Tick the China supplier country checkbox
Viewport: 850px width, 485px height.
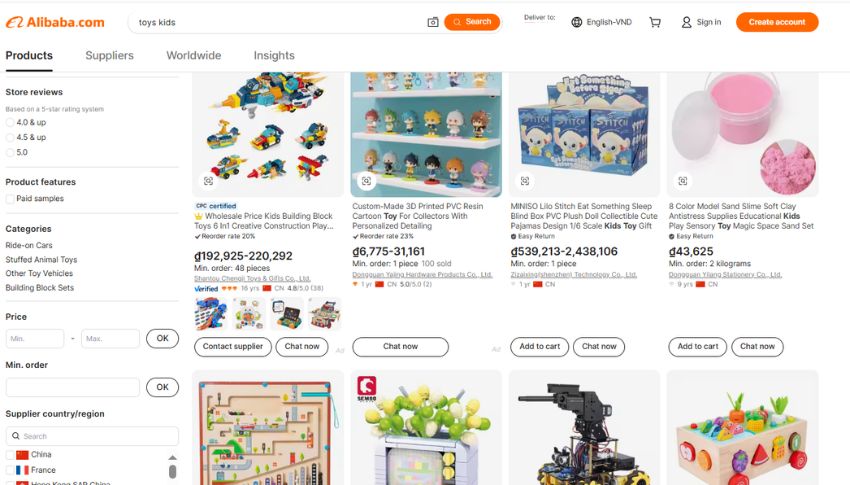click(x=10, y=455)
